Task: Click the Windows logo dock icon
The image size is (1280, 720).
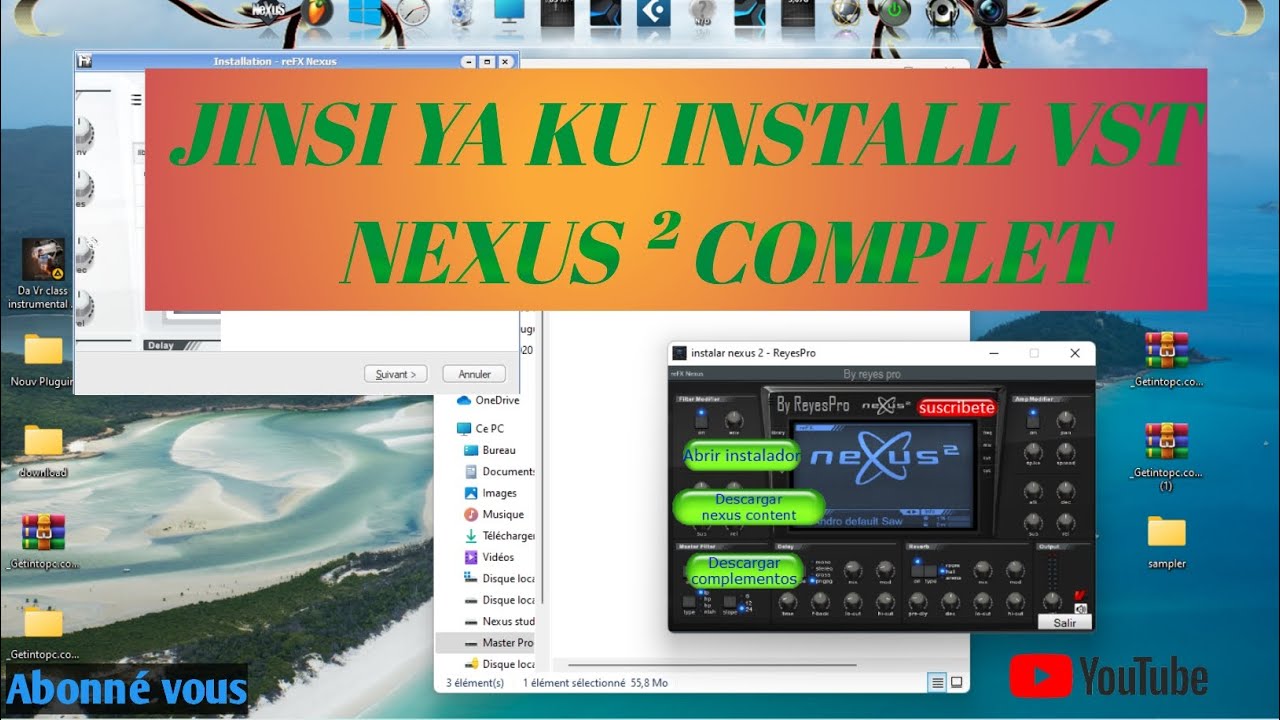Action: click(364, 13)
